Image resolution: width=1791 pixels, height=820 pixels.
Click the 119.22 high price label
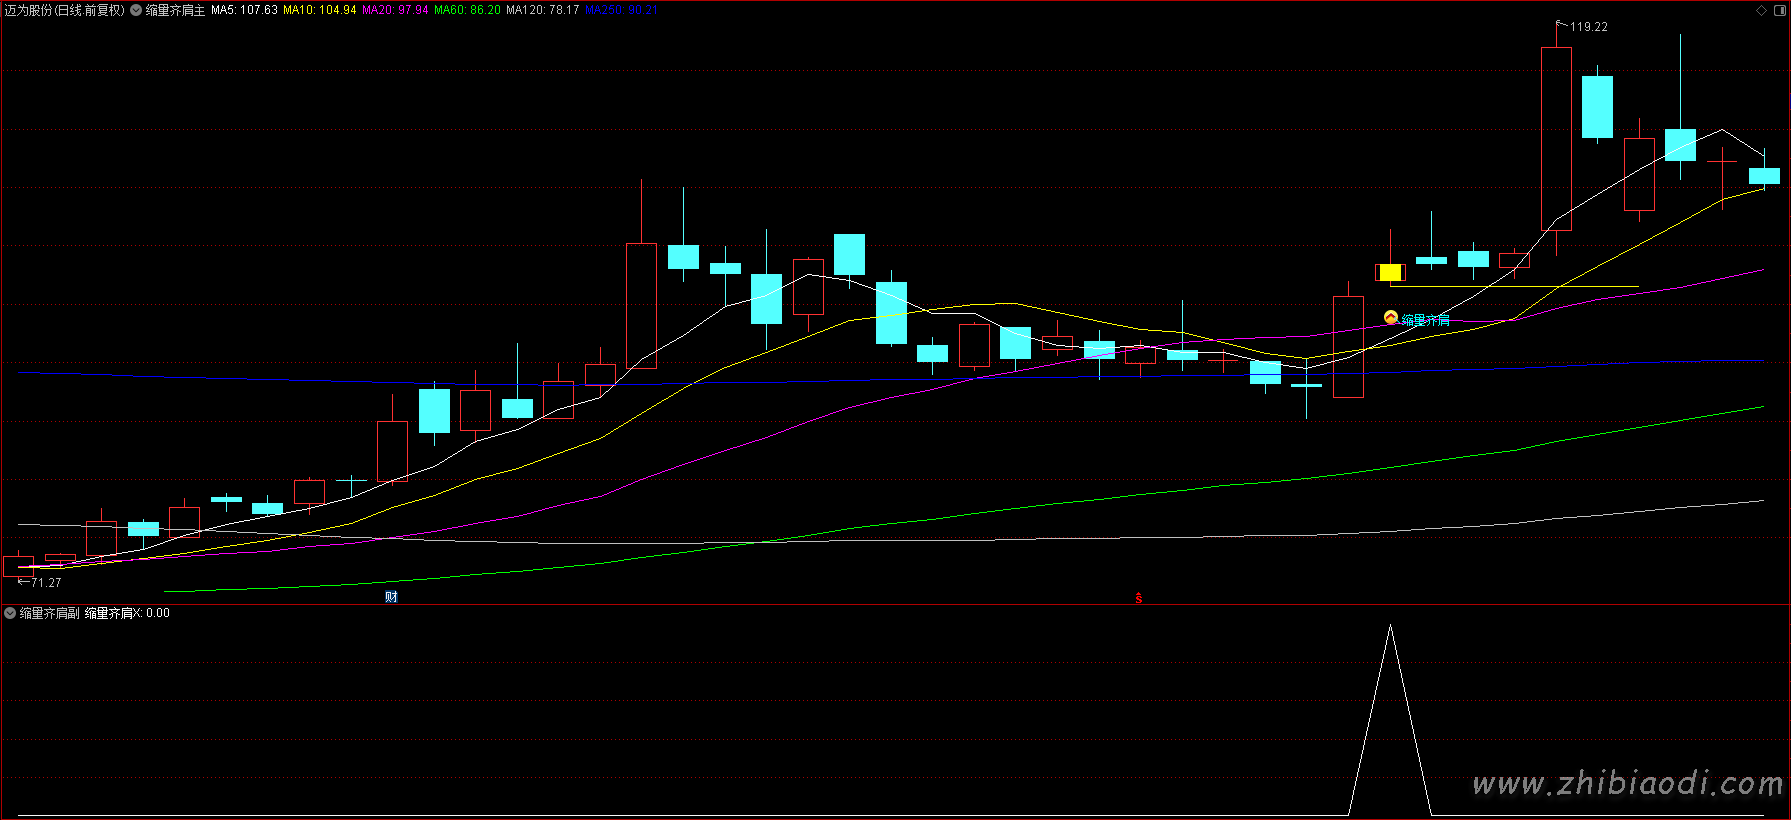point(1588,27)
